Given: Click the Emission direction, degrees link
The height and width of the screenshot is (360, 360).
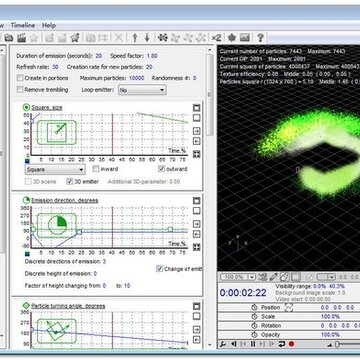Looking at the screenshot, I should pyautogui.click(x=65, y=200).
